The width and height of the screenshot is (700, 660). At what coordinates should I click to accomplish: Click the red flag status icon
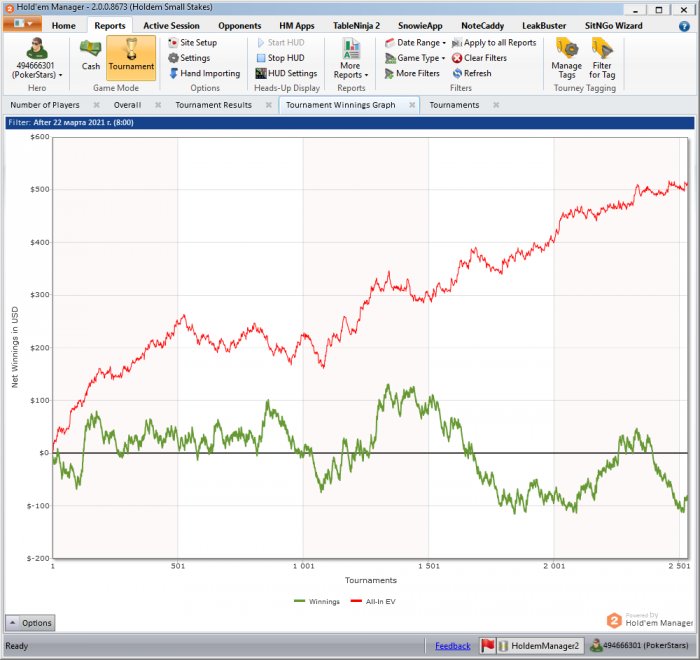pos(488,646)
